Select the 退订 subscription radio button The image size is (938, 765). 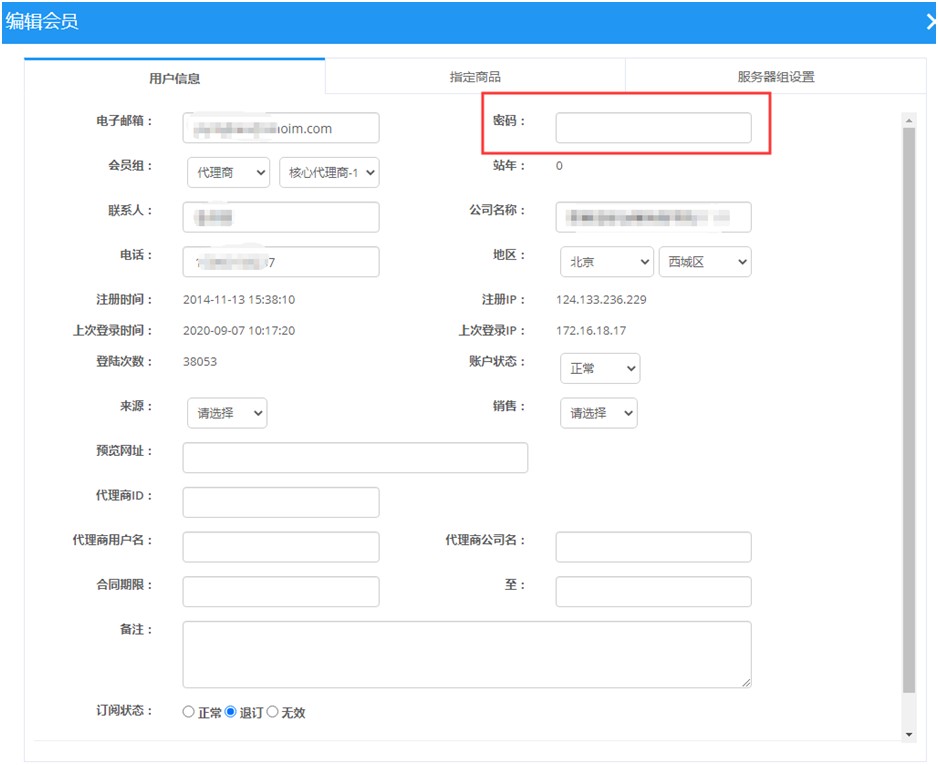[x=231, y=712]
